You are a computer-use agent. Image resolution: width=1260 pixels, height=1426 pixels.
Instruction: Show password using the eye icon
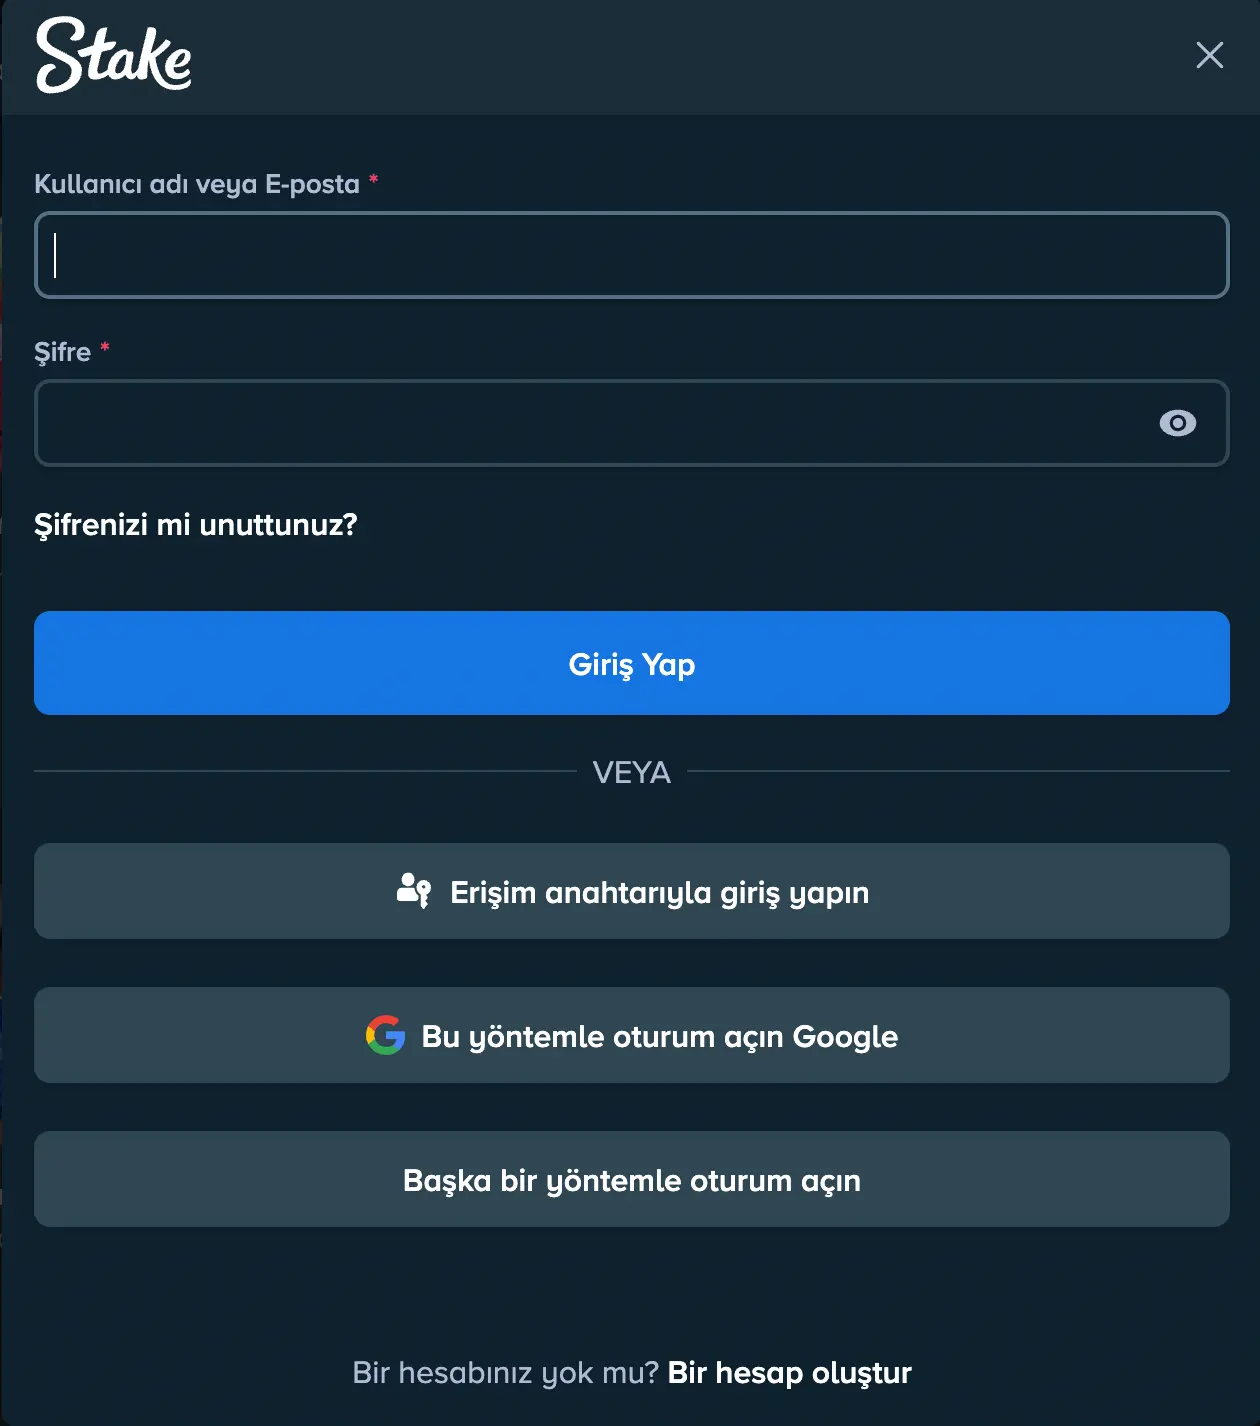tap(1177, 423)
